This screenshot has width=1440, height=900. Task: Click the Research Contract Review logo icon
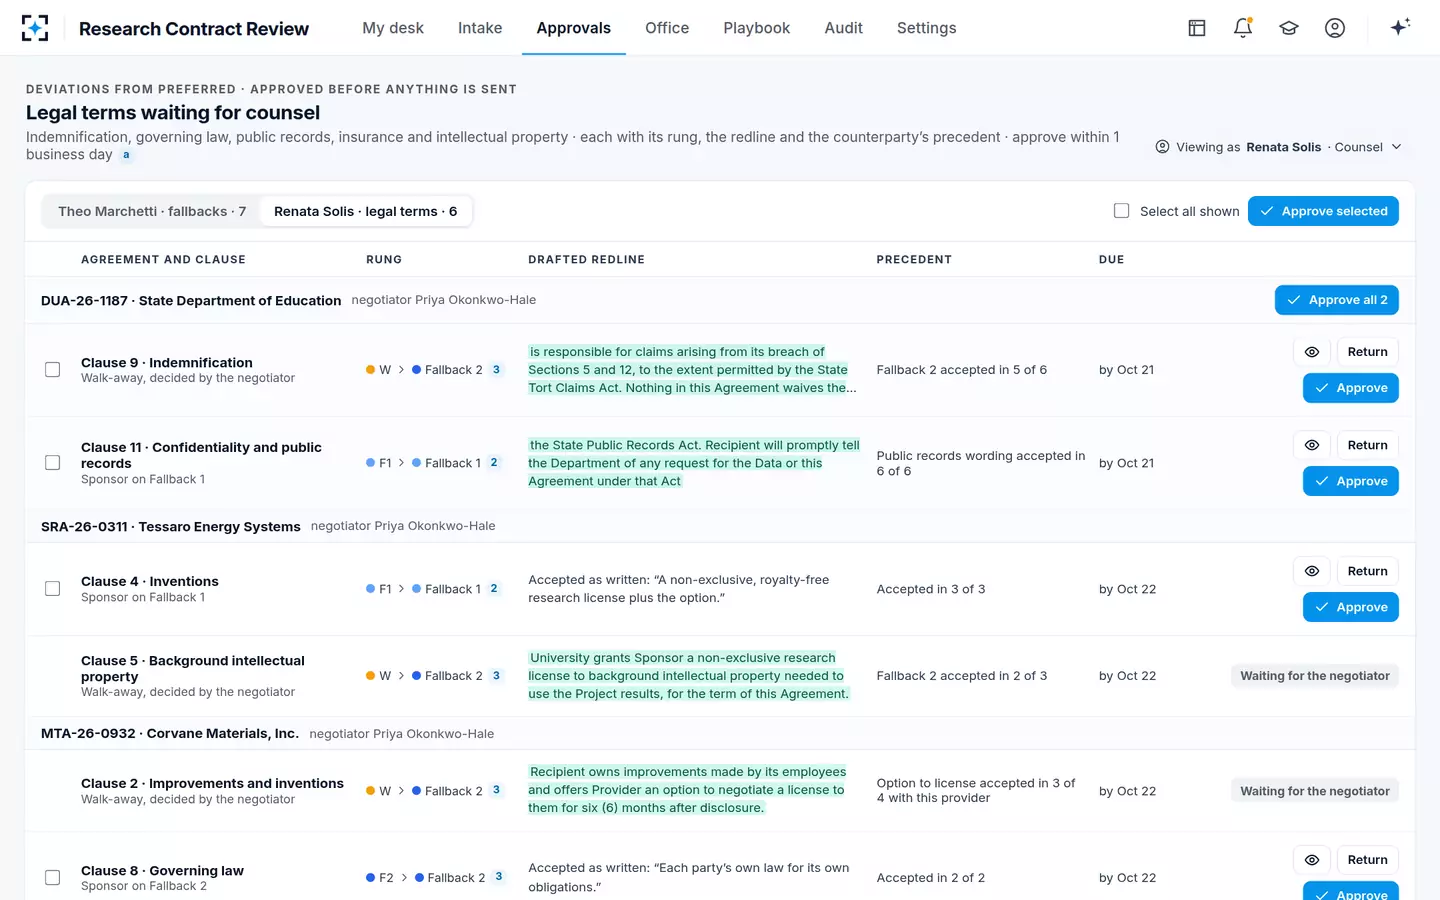point(35,28)
